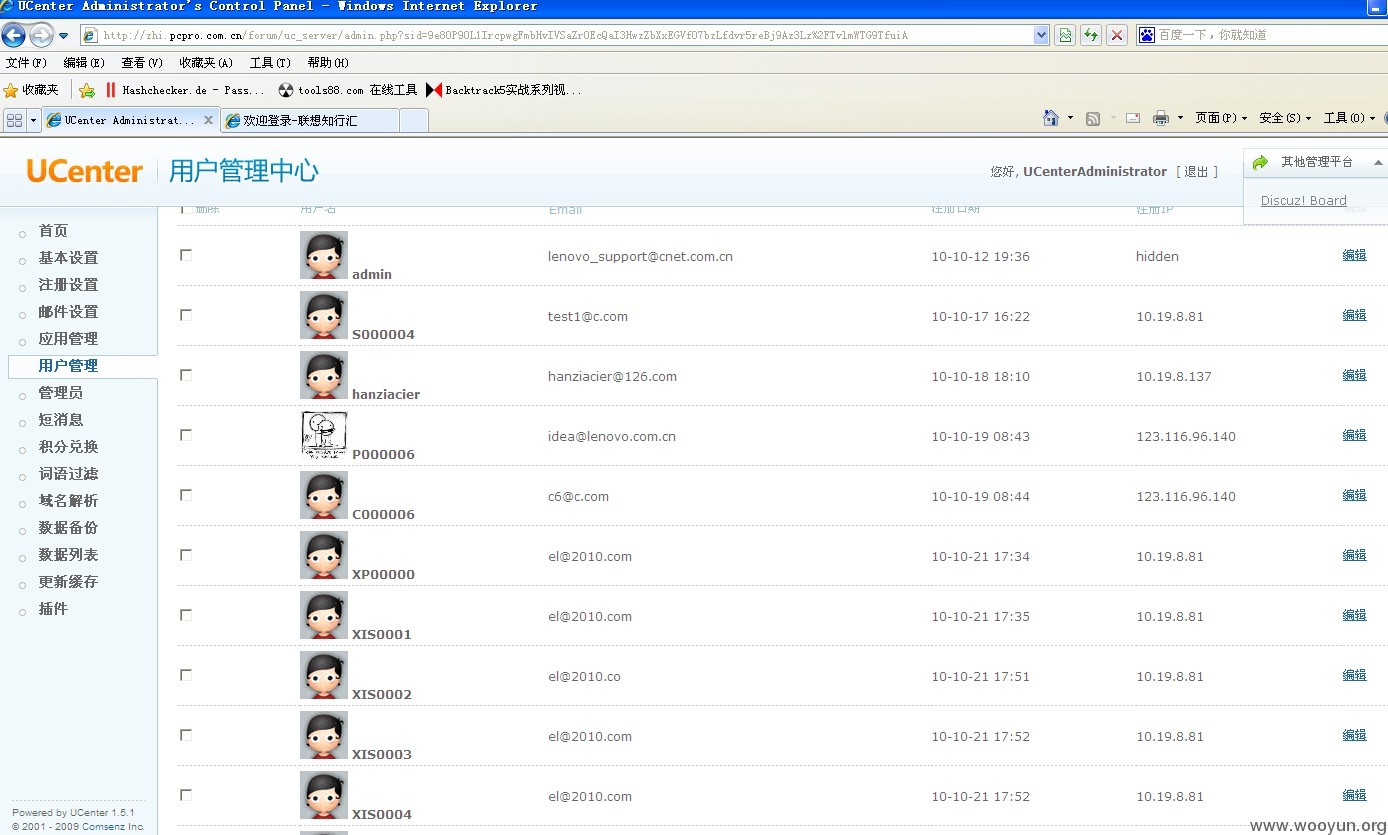Open the Hashchecker.de favorites shortcut
The image size is (1388, 835).
coord(185,90)
